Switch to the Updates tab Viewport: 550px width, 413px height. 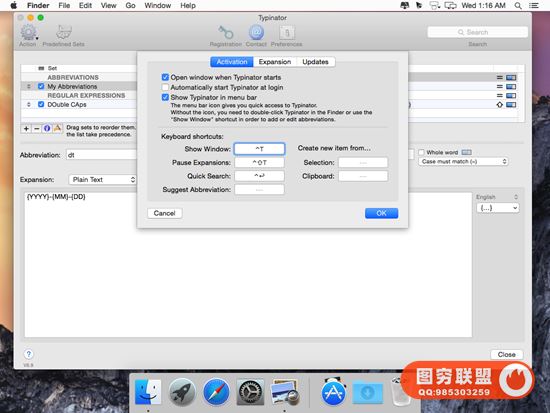click(x=315, y=62)
